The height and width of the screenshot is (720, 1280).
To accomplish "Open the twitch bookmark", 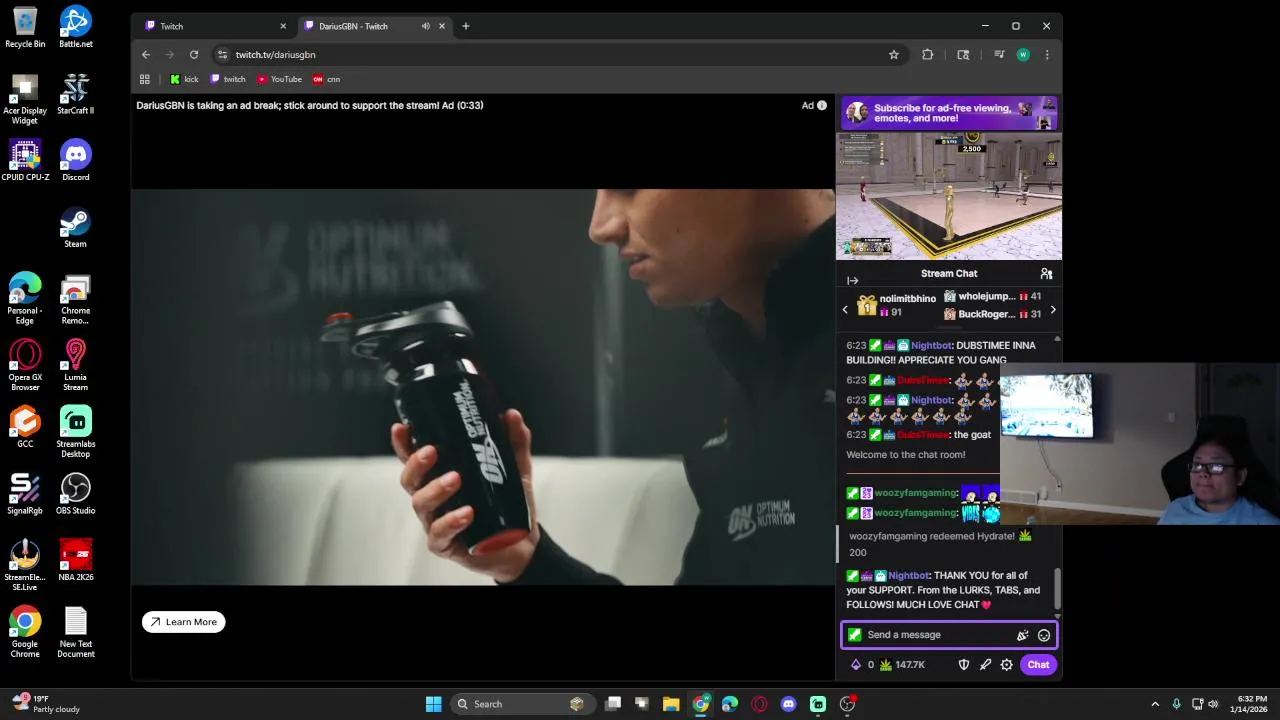I will coord(228,79).
